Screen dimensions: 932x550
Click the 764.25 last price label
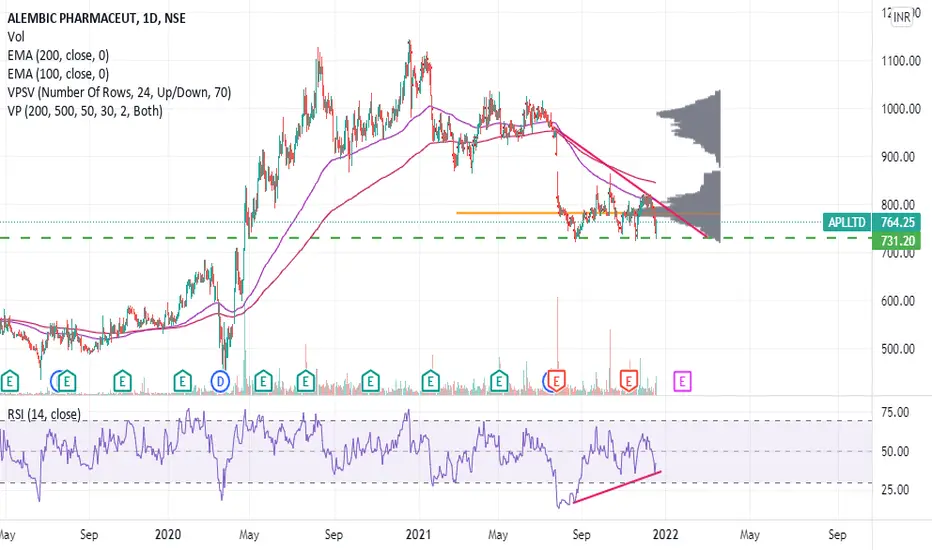[897, 222]
